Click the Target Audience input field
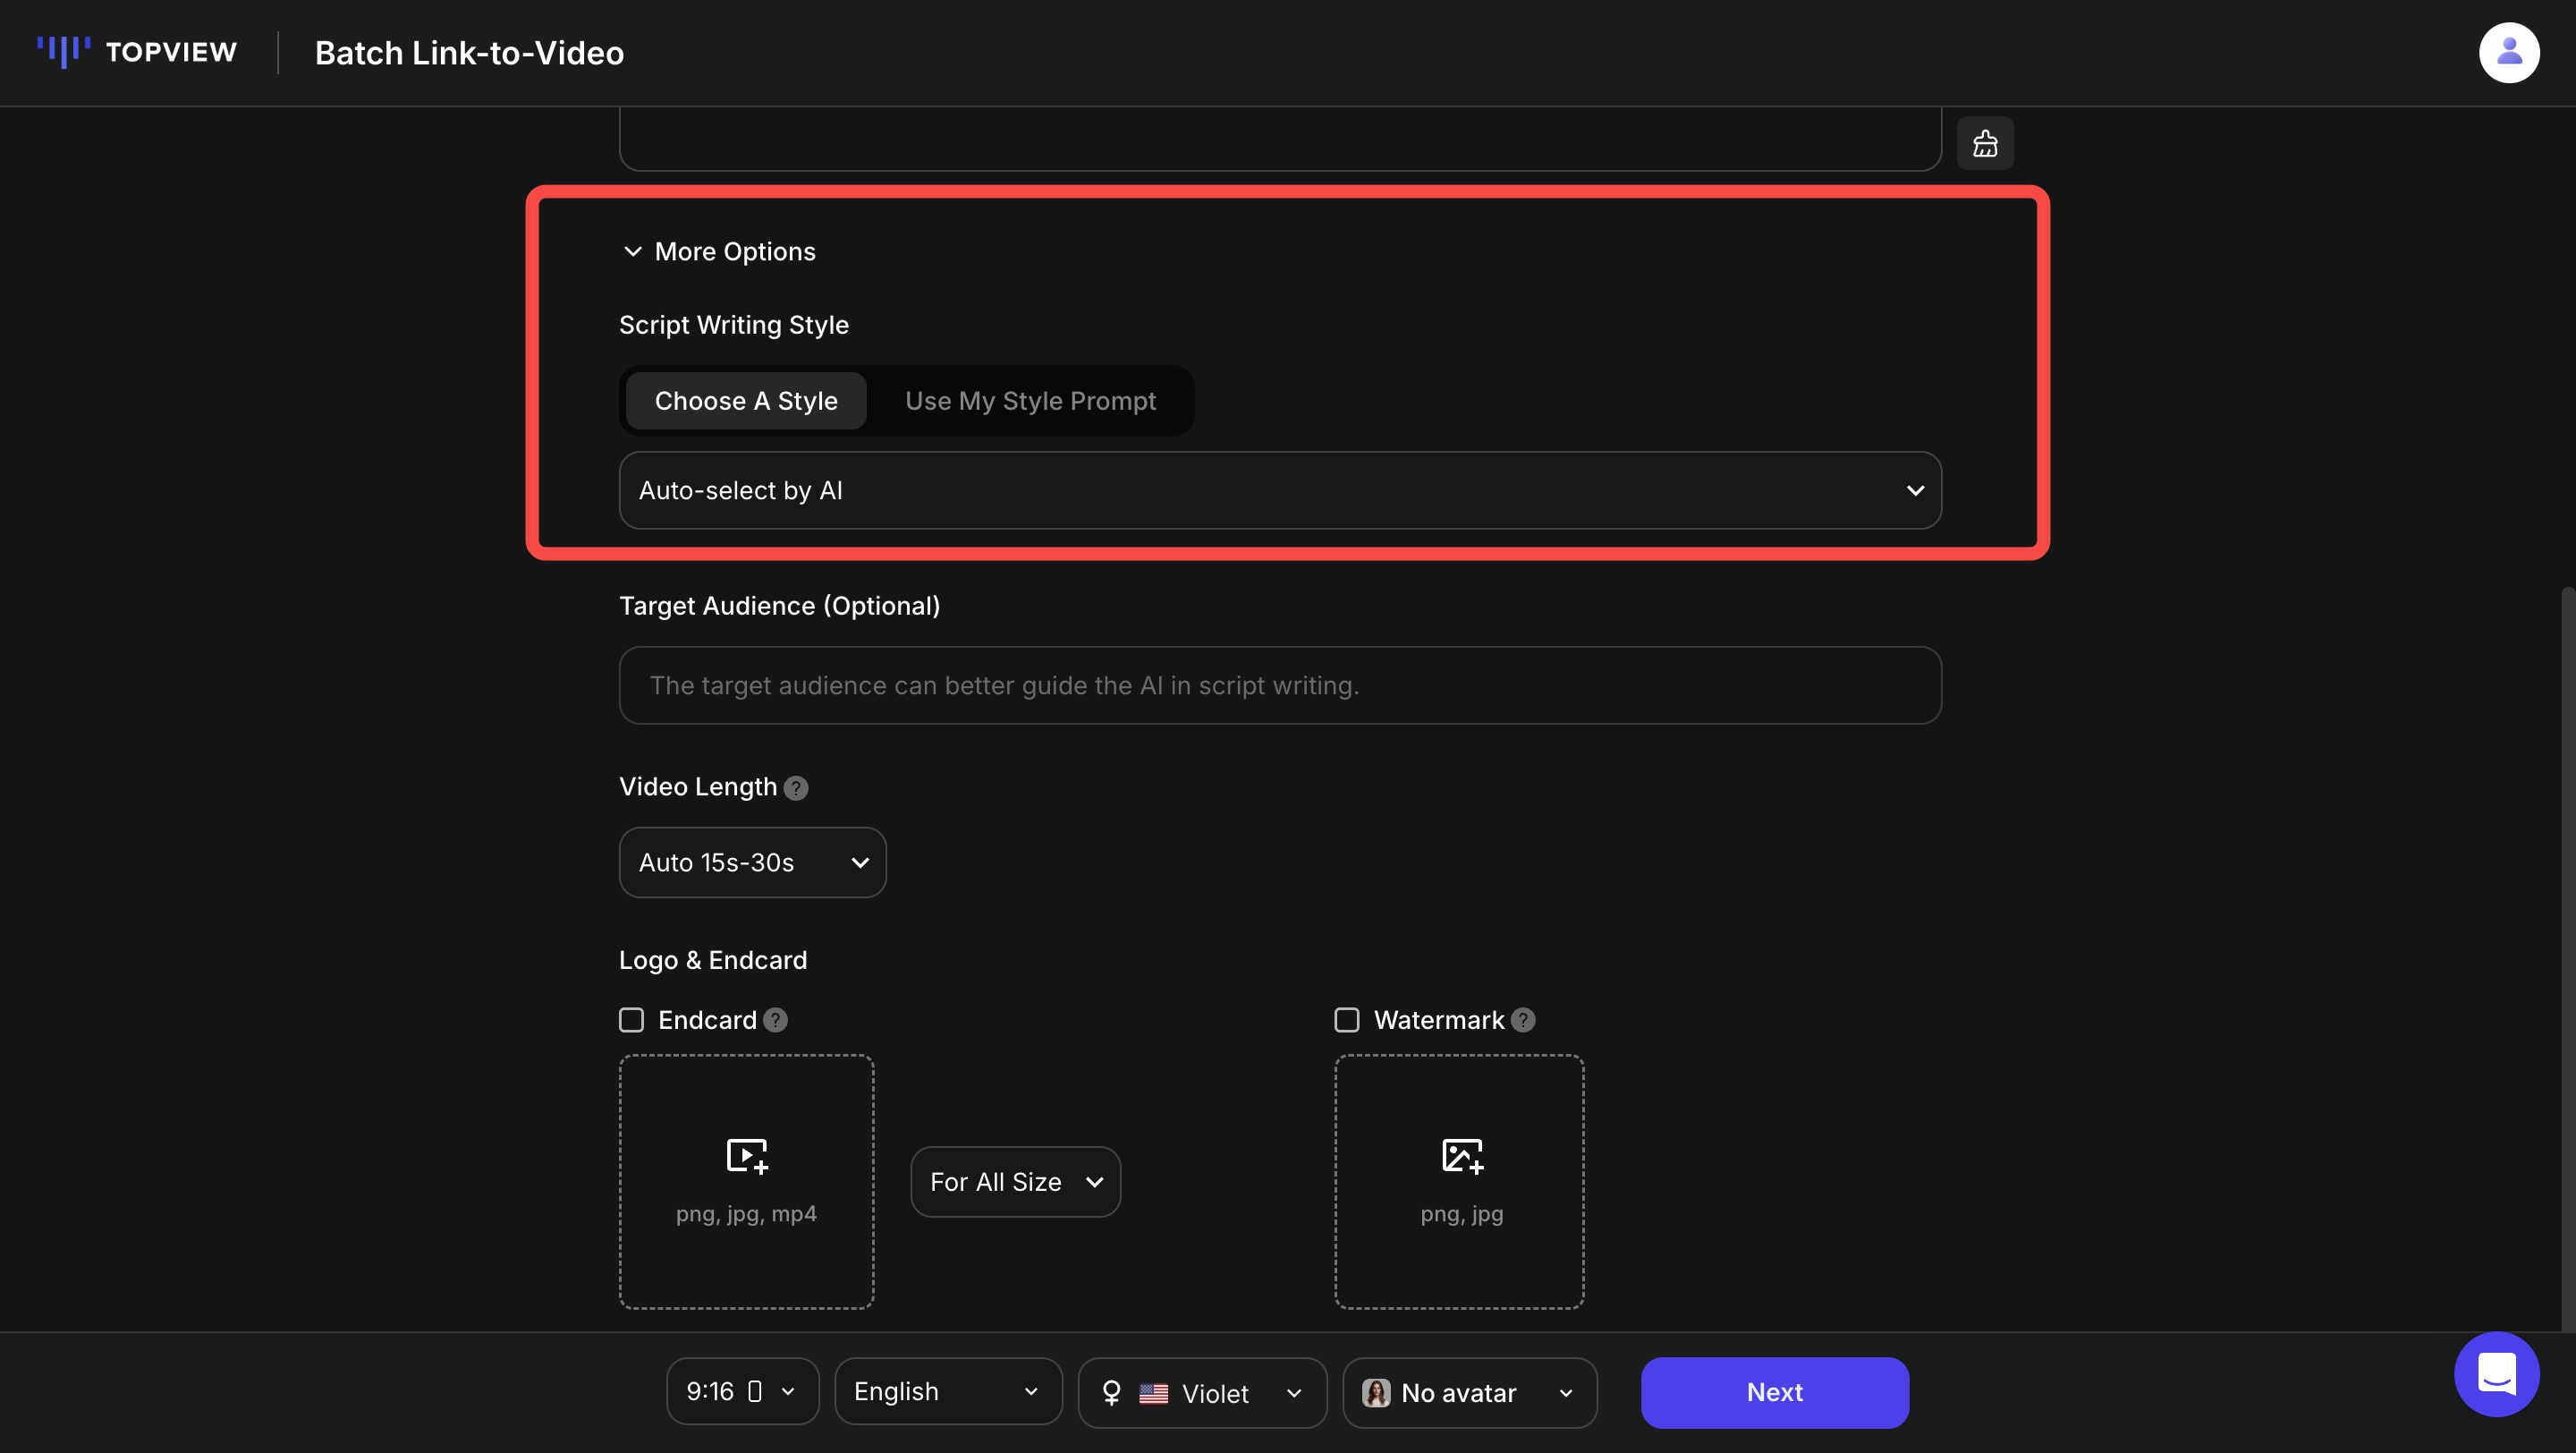 pyautogui.click(x=1279, y=685)
